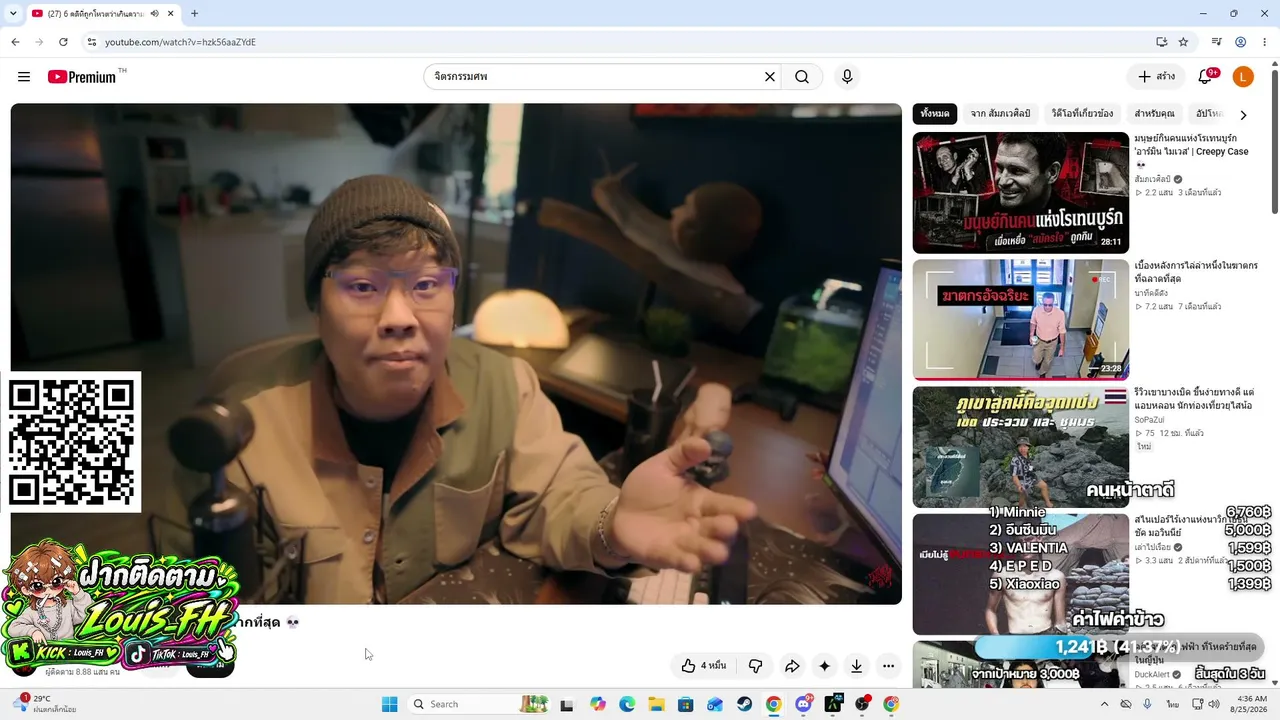1280x720 pixels.
Task: Open Discord from taskbar
Action: coord(803,704)
